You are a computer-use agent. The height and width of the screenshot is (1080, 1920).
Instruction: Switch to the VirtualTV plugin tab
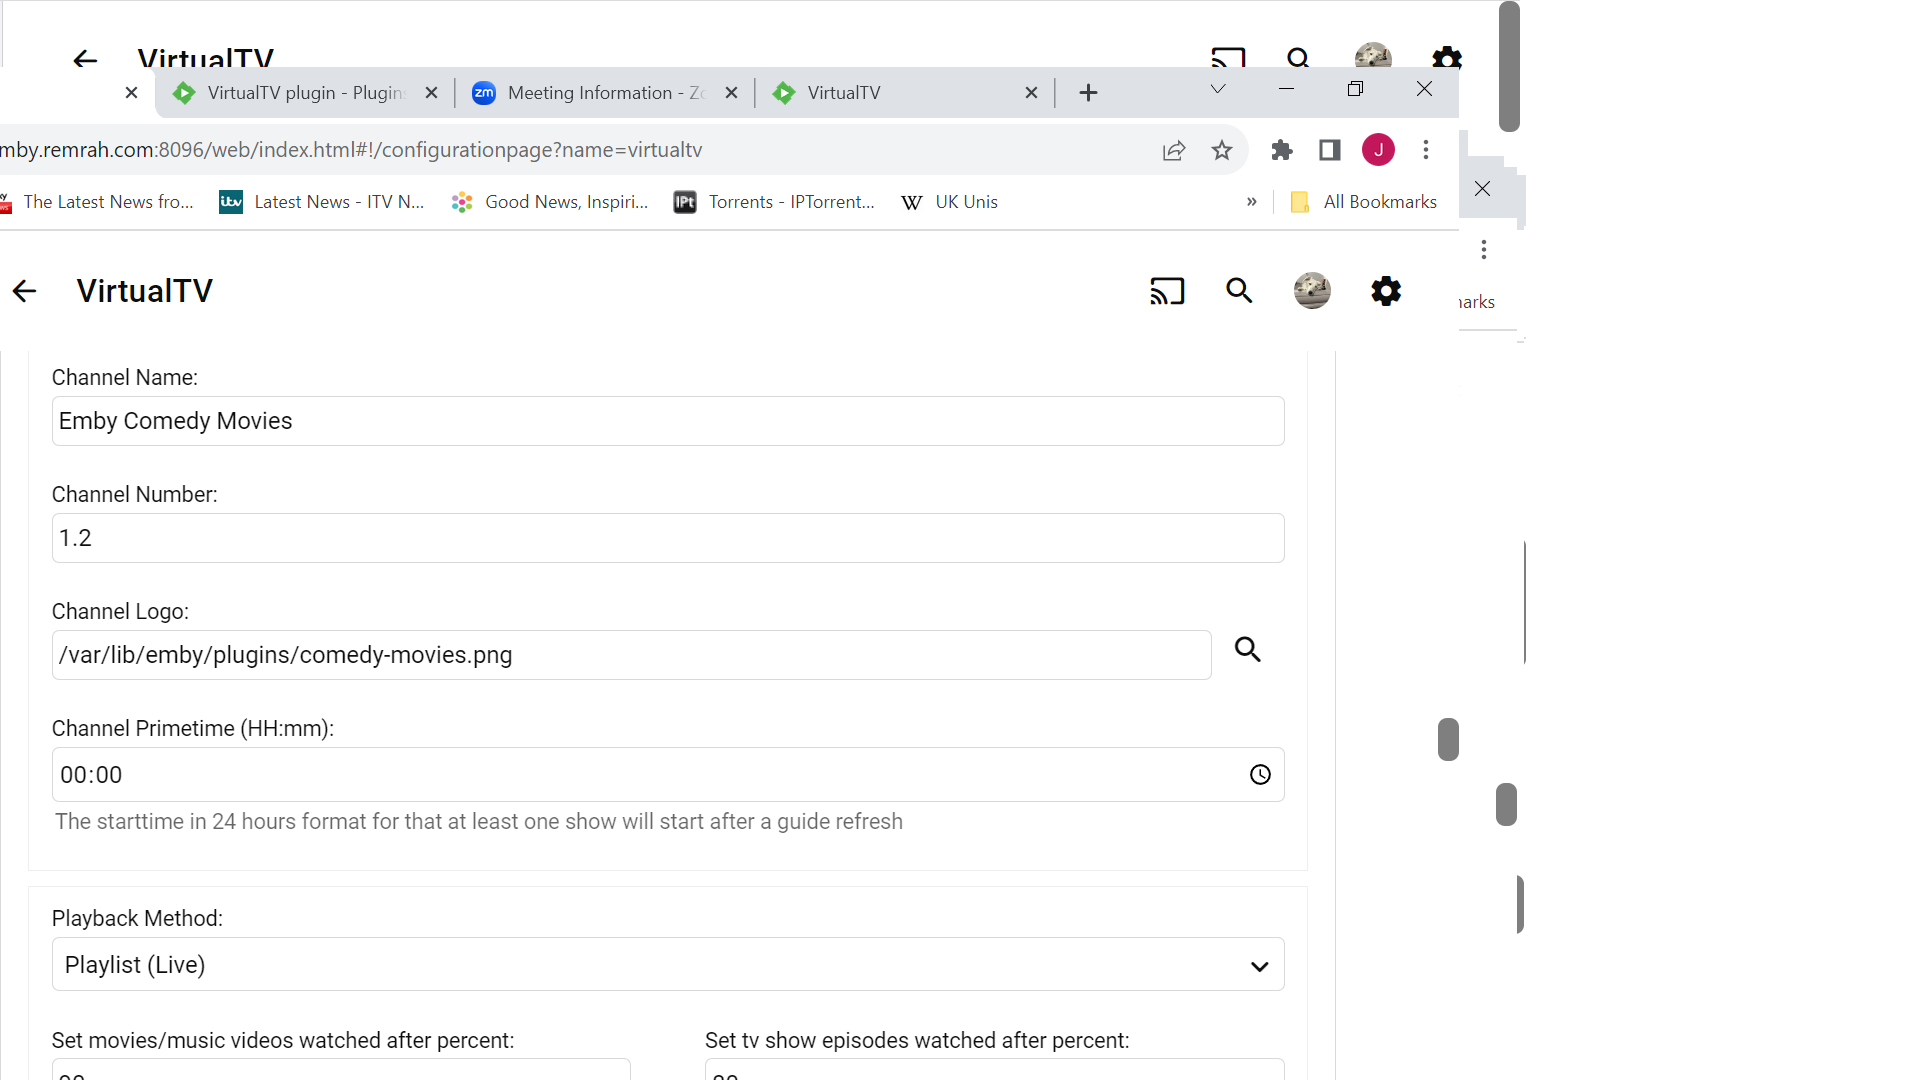point(300,93)
